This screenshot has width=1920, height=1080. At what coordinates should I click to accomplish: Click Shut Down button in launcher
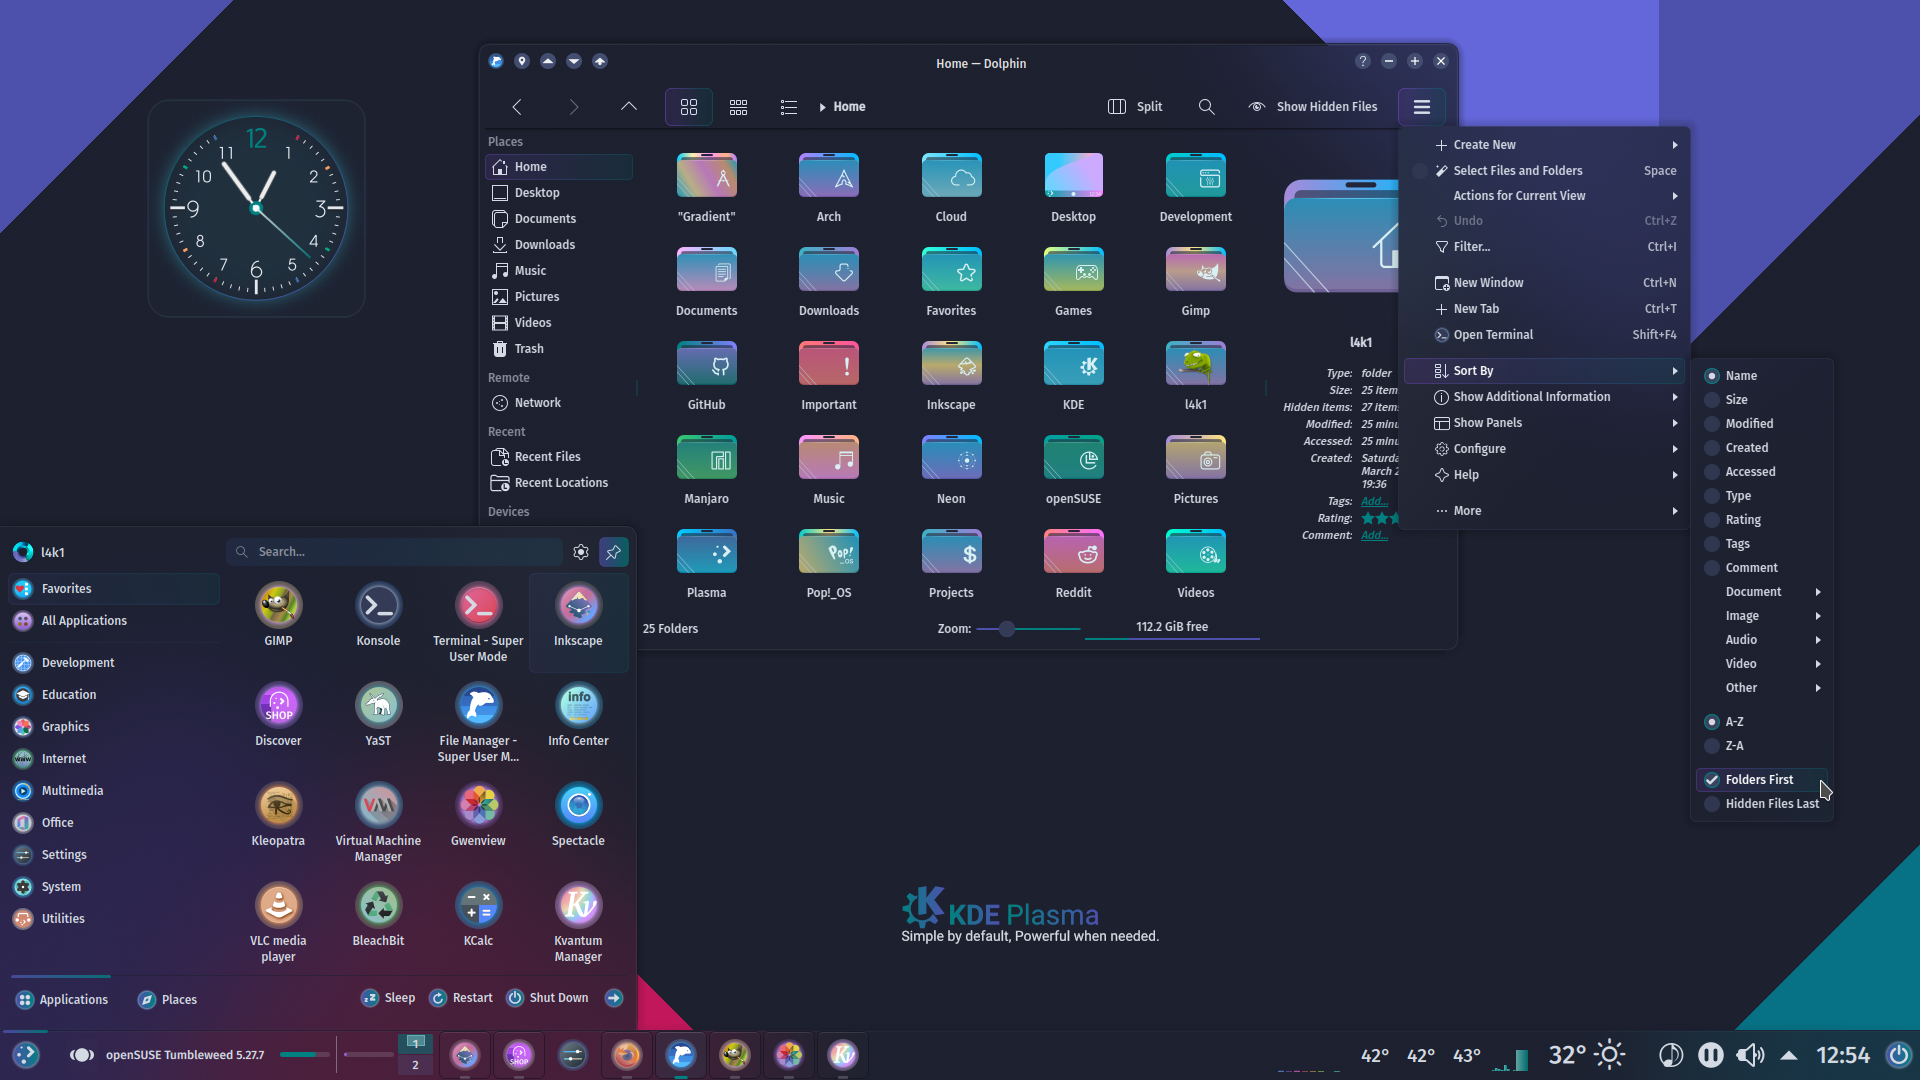click(548, 998)
